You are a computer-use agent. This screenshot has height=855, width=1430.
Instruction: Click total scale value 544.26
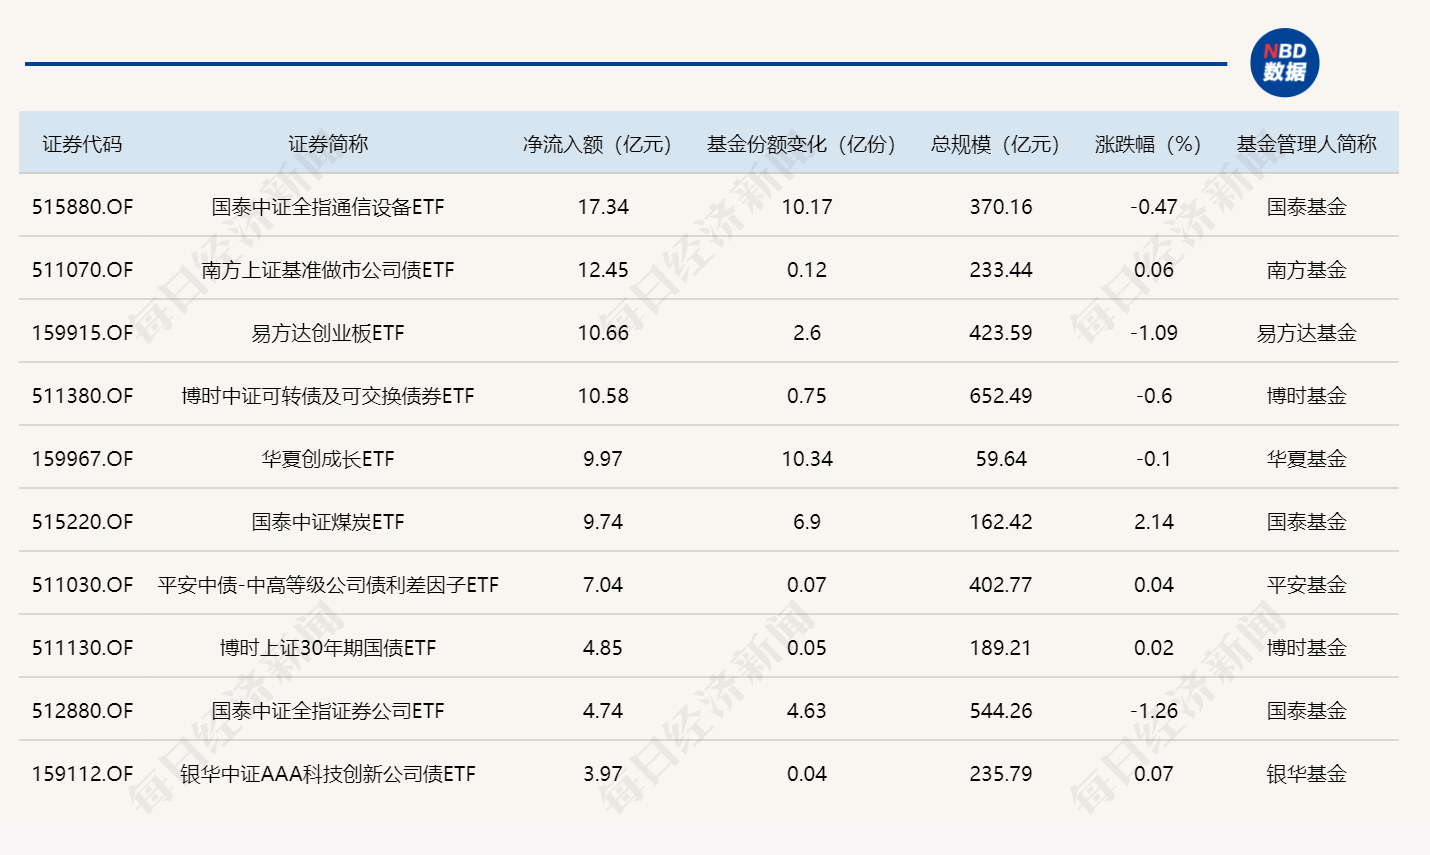coord(1001,711)
